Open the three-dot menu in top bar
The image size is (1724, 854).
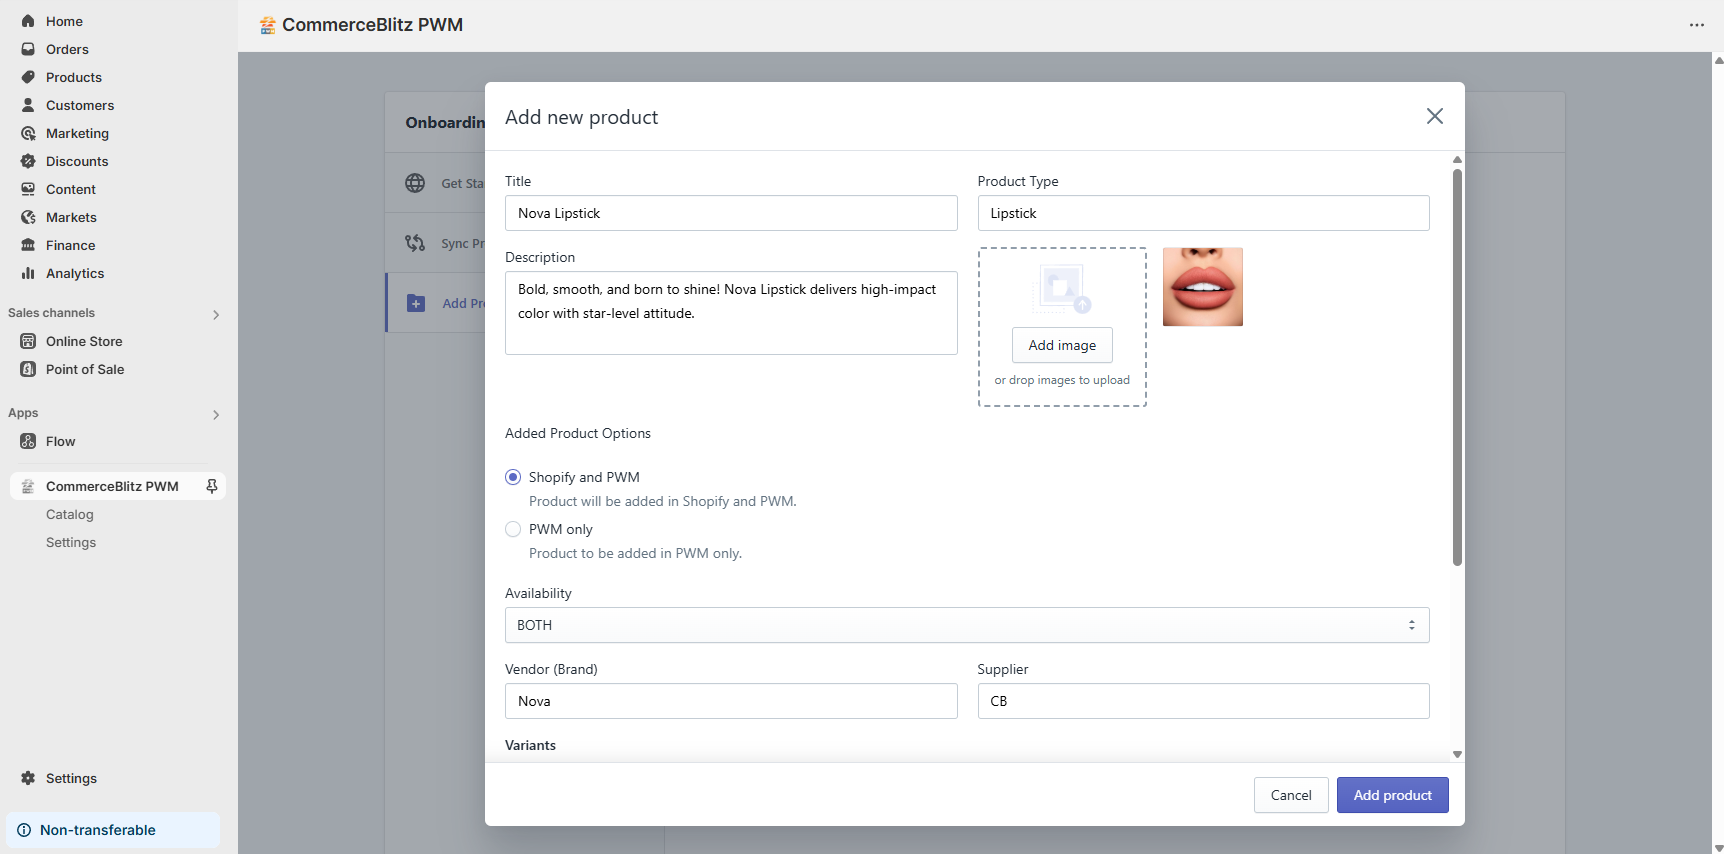(1697, 25)
